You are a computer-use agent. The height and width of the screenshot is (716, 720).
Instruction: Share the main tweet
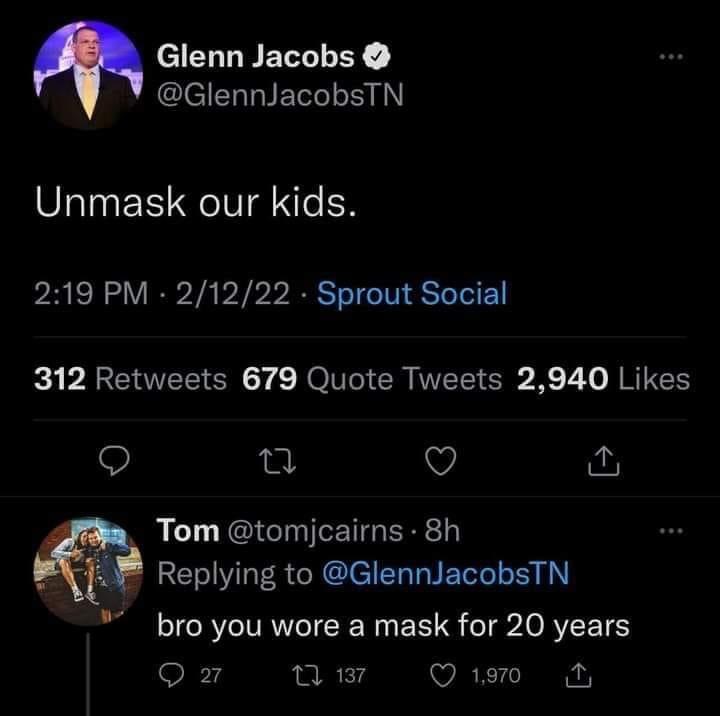[x=603, y=461]
